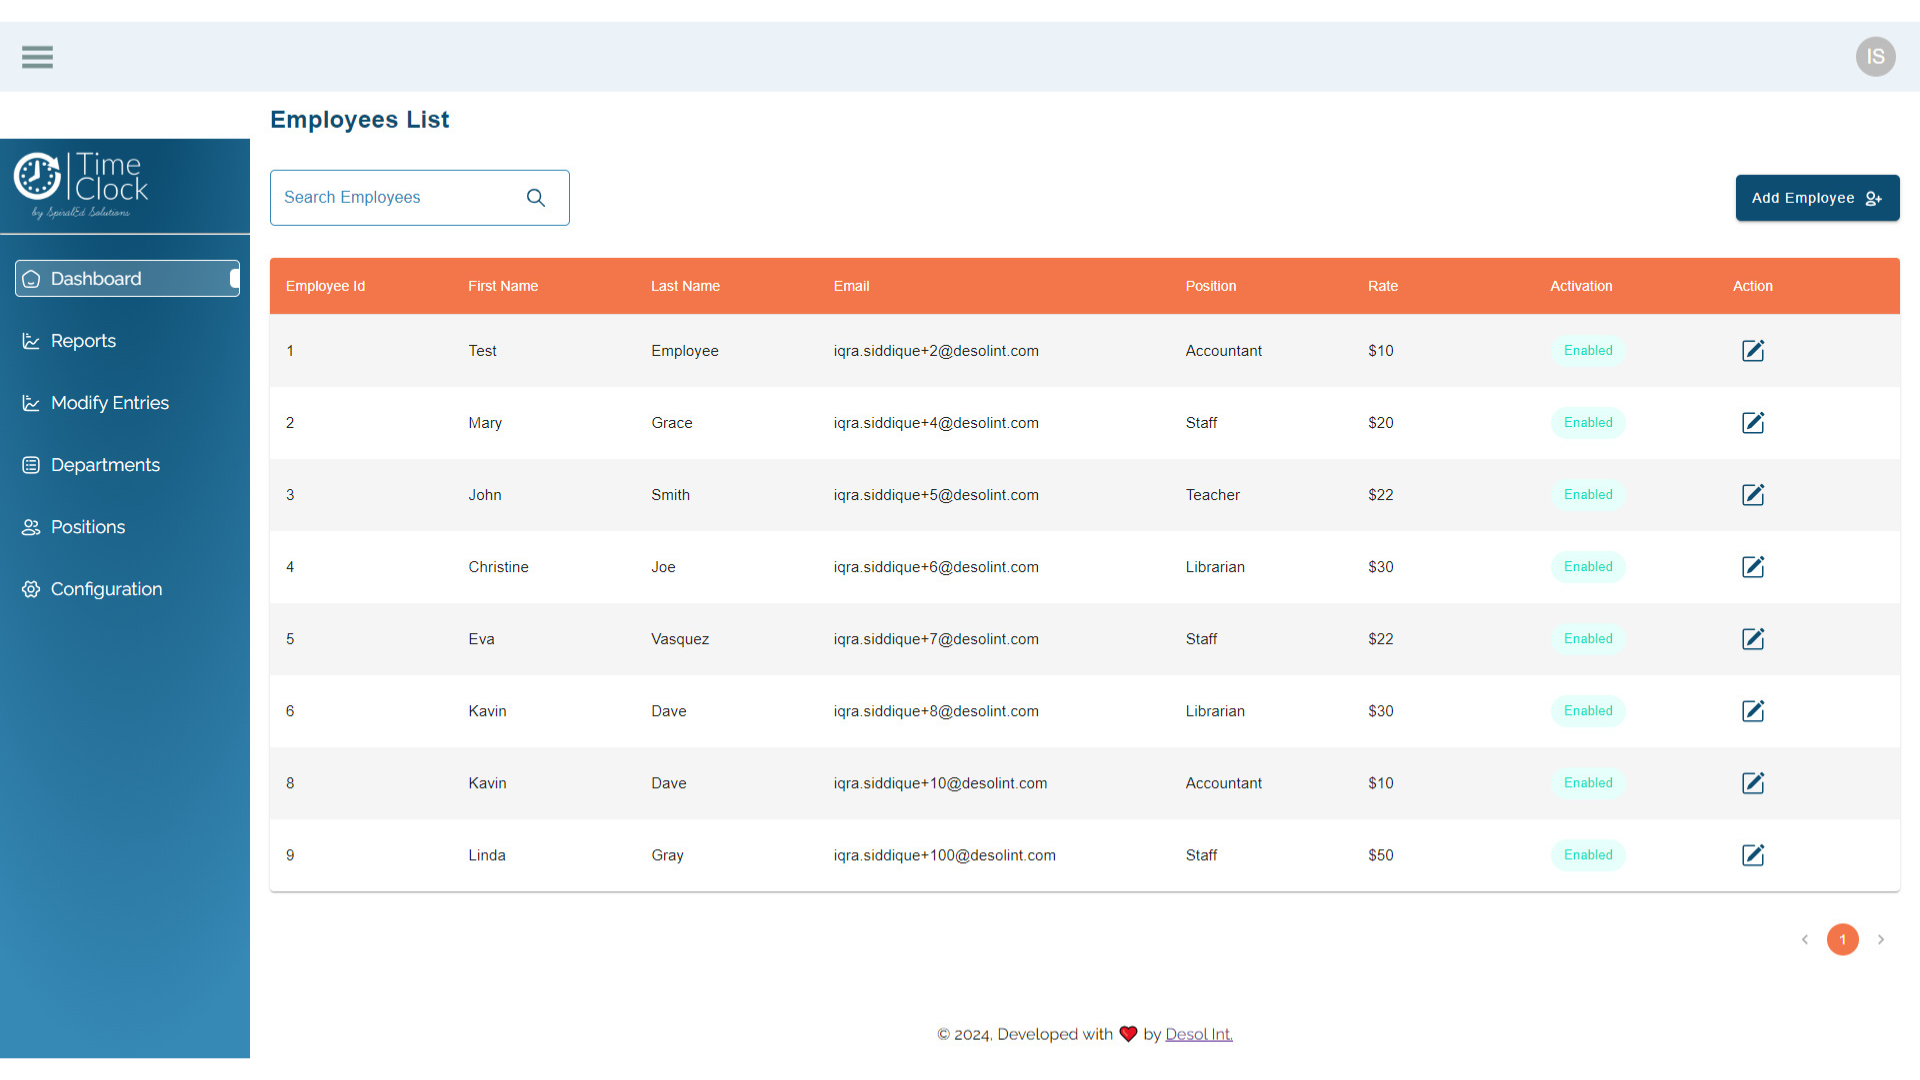Viewport: 1920px width, 1080px height.
Task: Navigate to Departments section
Action: pyautogui.click(x=105, y=465)
